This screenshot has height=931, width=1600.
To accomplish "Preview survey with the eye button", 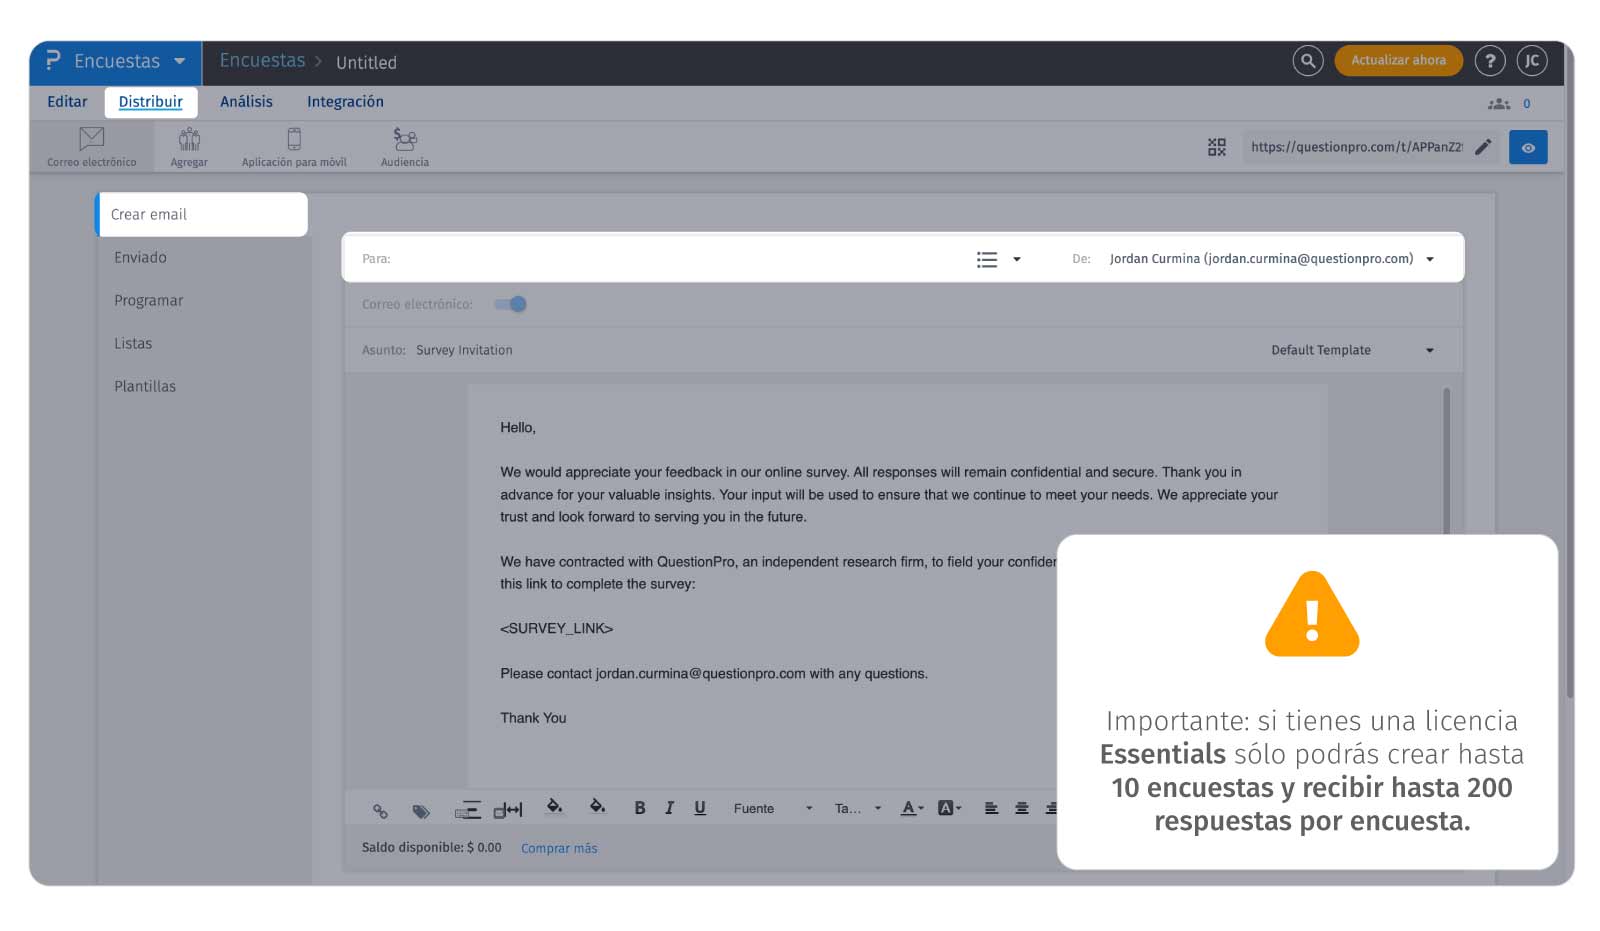I will 1528,147.
